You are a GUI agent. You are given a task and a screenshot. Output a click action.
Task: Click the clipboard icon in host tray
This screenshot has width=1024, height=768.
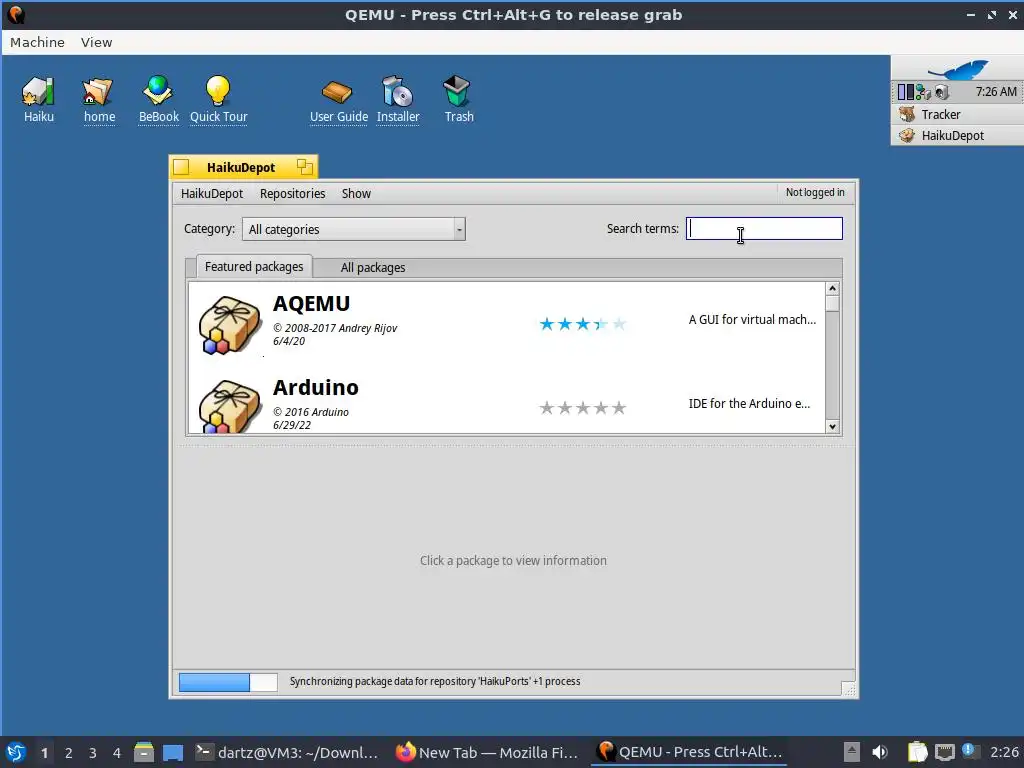[918, 752]
